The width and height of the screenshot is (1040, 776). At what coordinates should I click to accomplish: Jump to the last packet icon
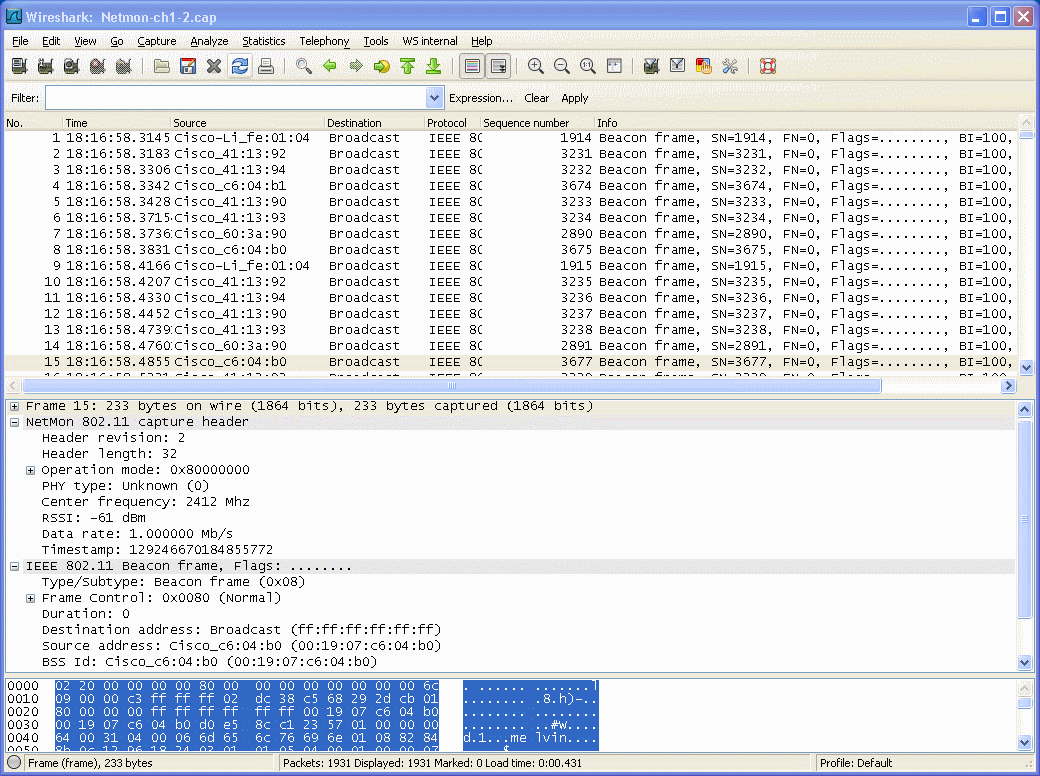(x=433, y=66)
